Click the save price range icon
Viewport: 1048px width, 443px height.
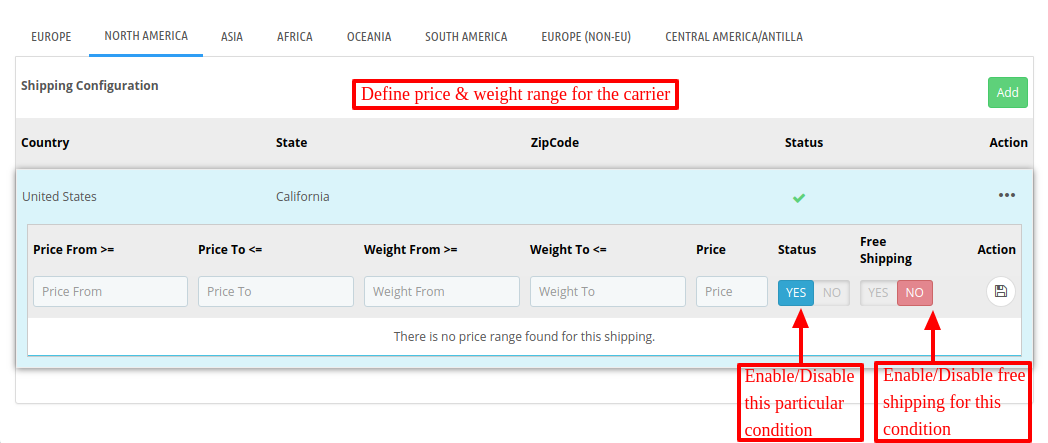pyautogui.click(x=1001, y=291)
